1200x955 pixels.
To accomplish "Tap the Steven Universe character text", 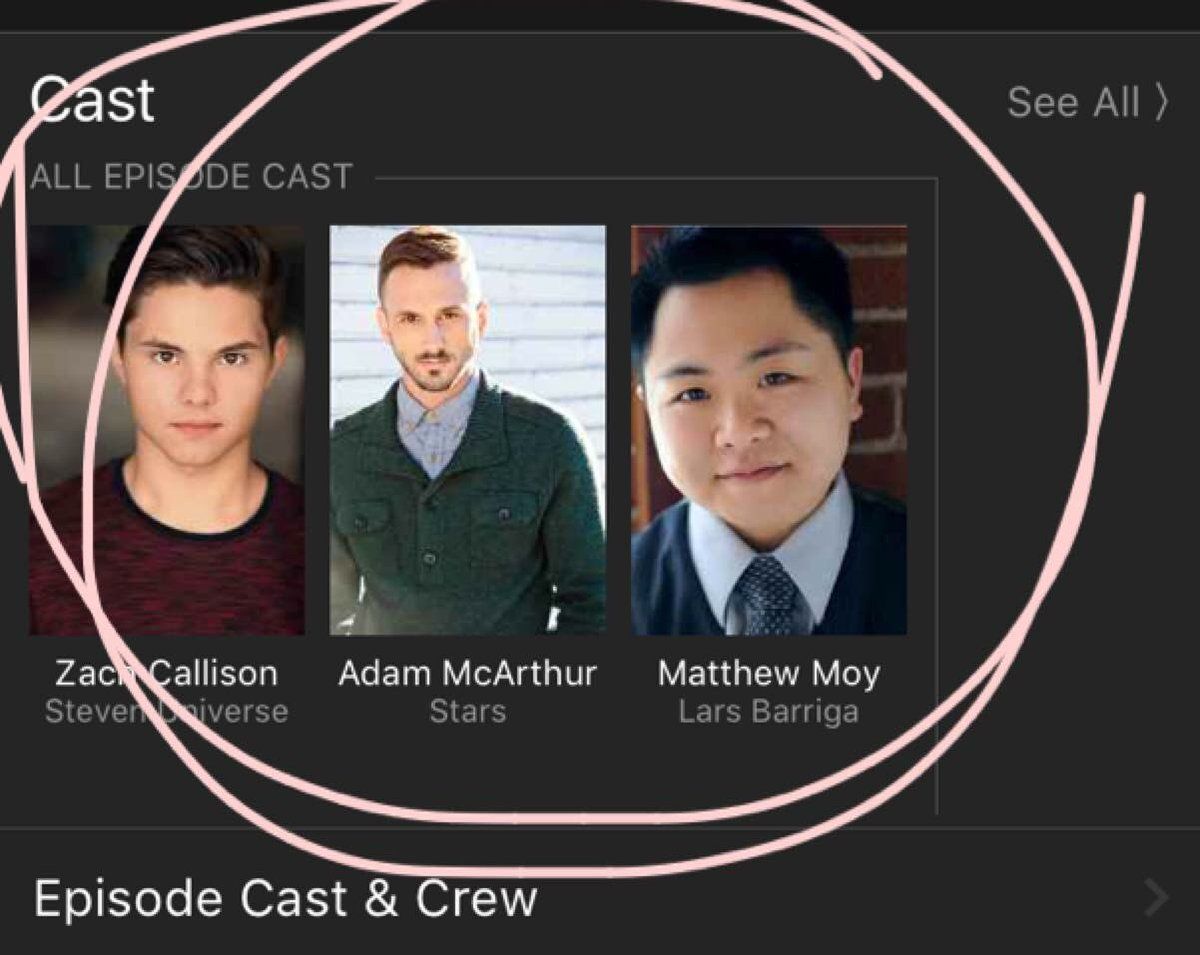I will point(166,712).
